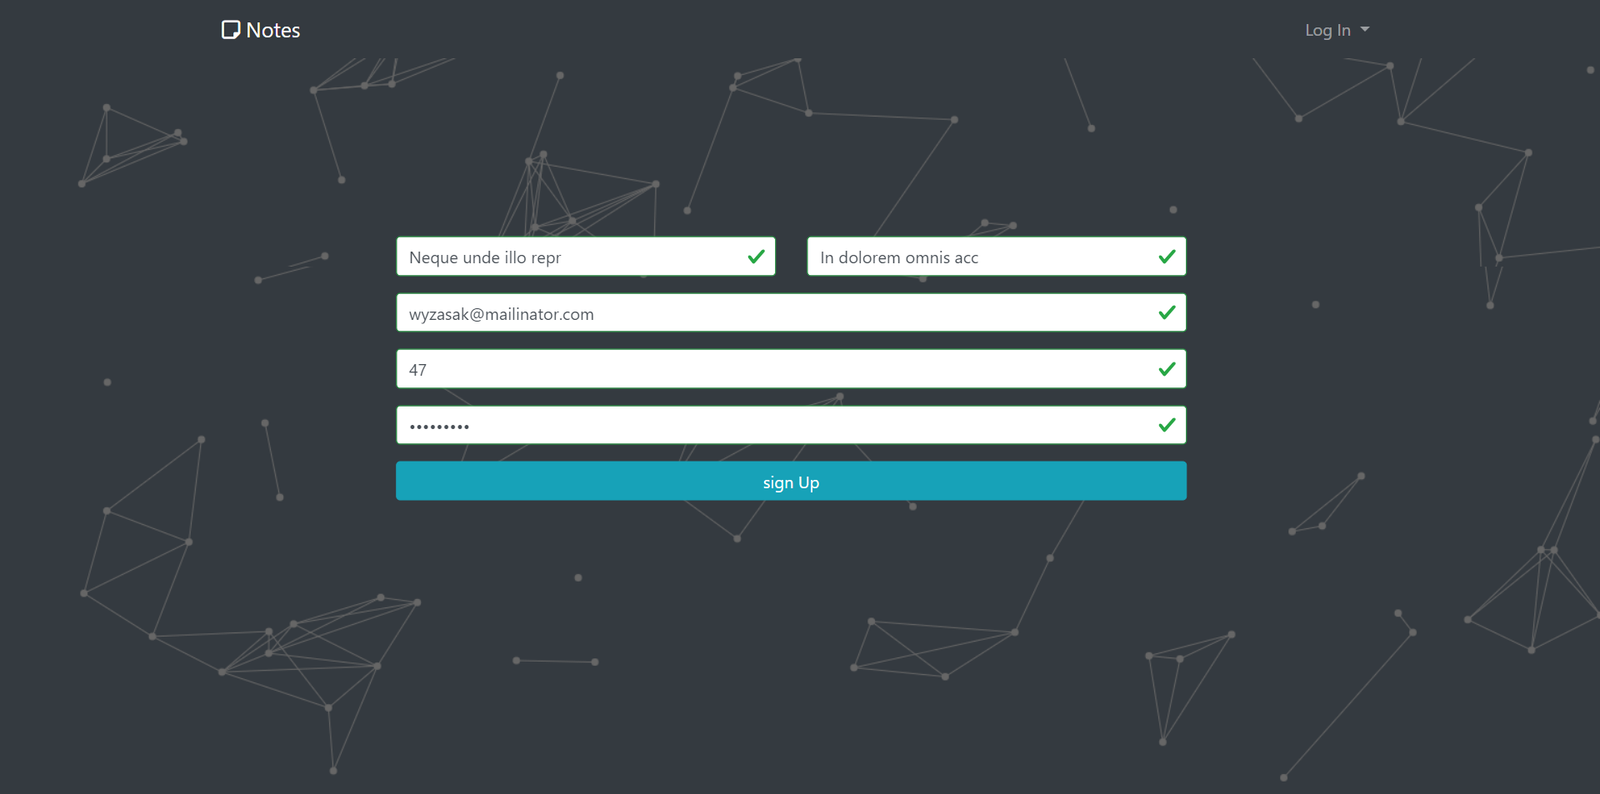Click the valid checkmark beside the 47 value
The image size is (1600, 794).
[x=1166, y=369]
